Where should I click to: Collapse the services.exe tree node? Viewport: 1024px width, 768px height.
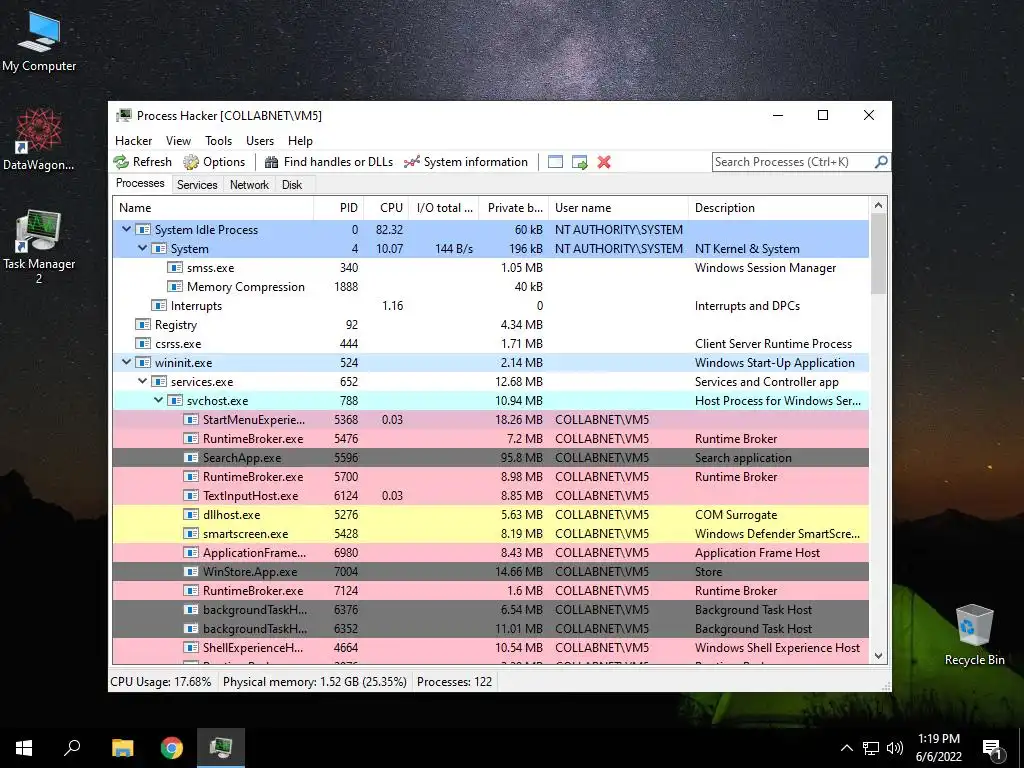142,381
